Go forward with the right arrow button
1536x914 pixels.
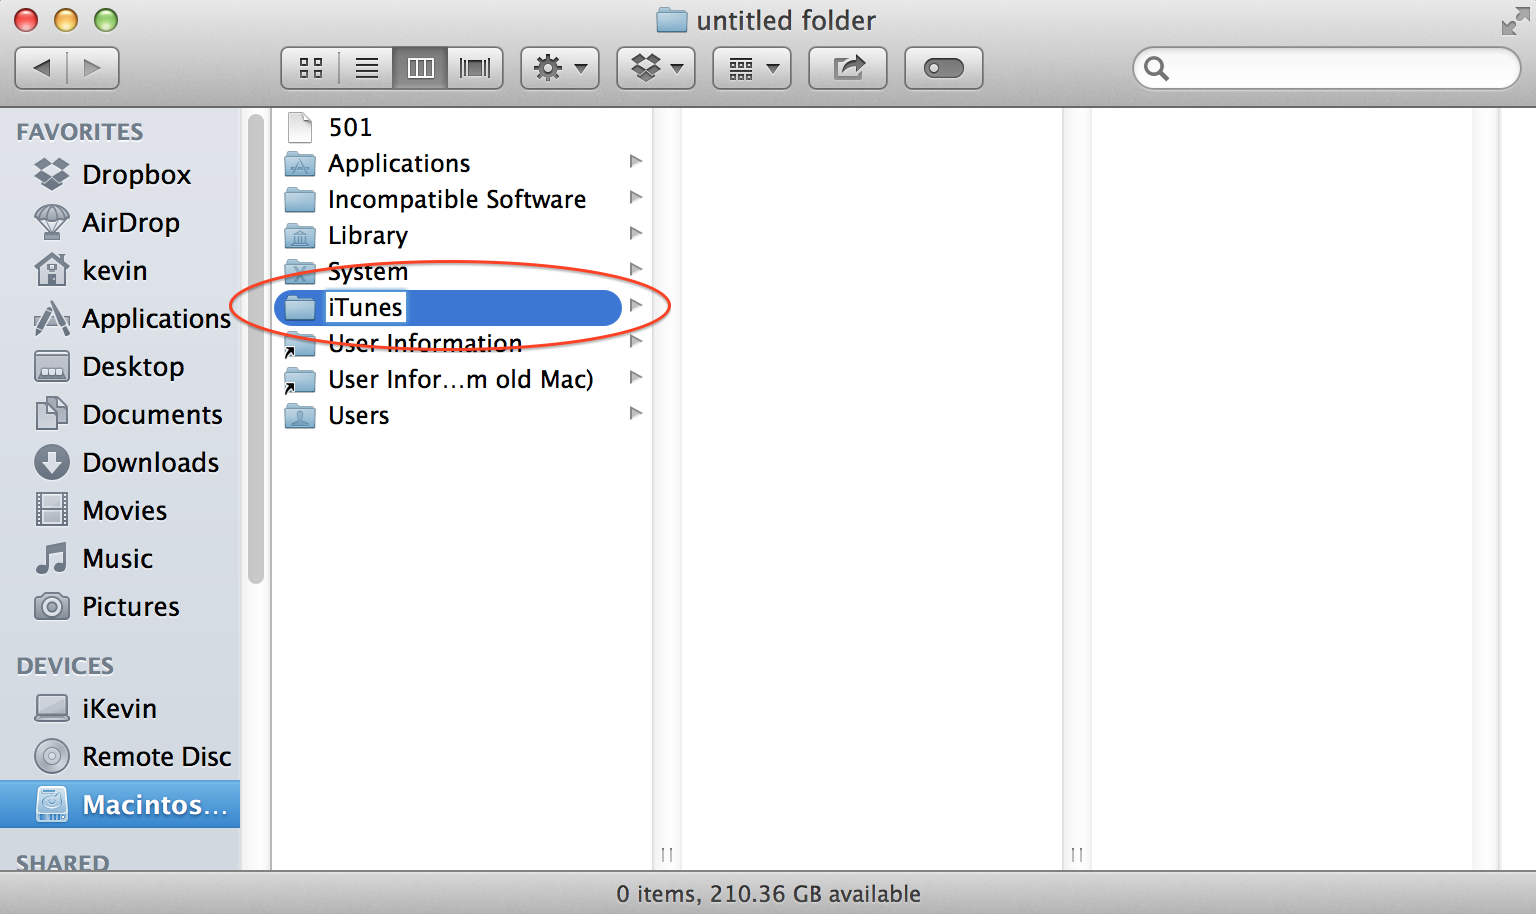[93, 68]
